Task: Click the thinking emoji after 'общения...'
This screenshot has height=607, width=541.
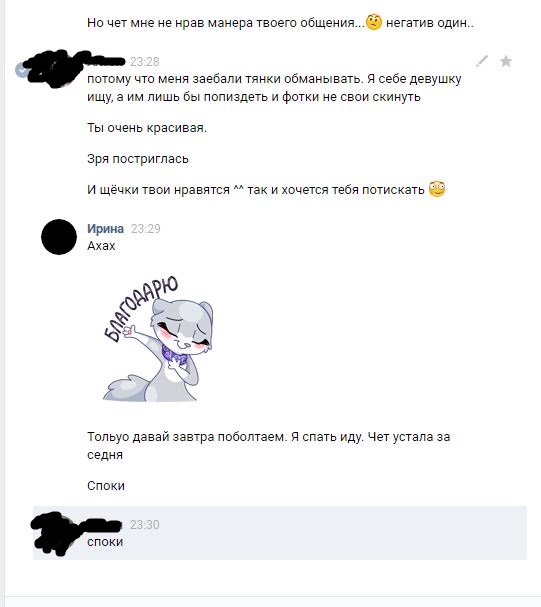Action: point(374,22)
